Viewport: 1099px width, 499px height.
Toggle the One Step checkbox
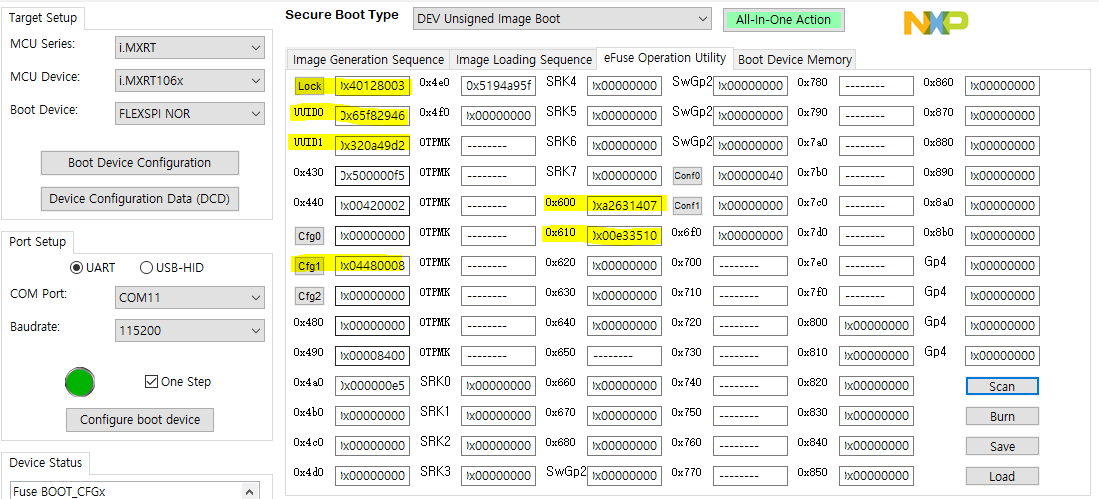pyautogui.click(x=152, y=382)
